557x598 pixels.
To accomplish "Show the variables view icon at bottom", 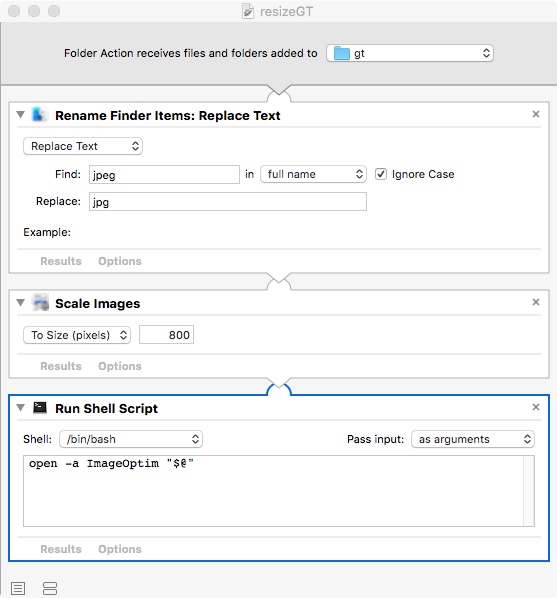I will [50, 588].
